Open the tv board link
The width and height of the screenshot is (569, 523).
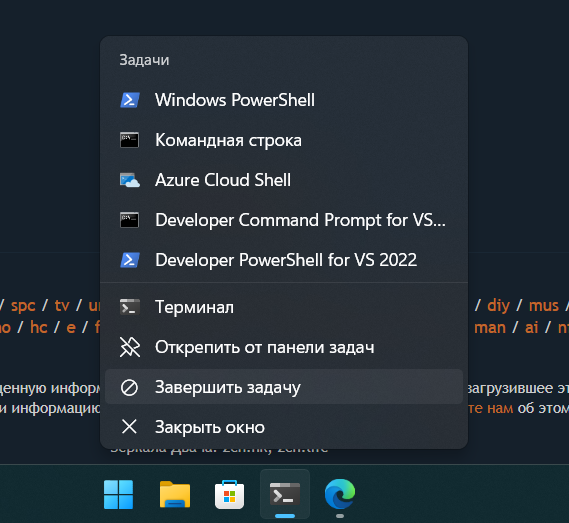tap(62, 306)
